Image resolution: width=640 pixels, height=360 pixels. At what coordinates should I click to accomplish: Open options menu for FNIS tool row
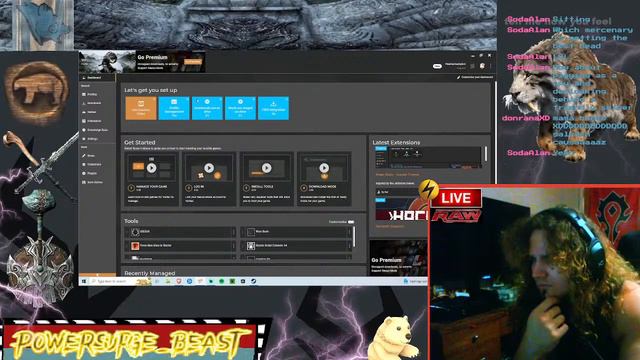click(x=234, y=246)
